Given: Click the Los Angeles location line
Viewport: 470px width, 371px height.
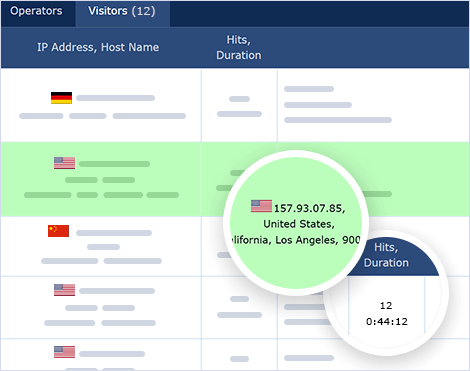Looking at the screenshot, I should (x=296, y=240).
